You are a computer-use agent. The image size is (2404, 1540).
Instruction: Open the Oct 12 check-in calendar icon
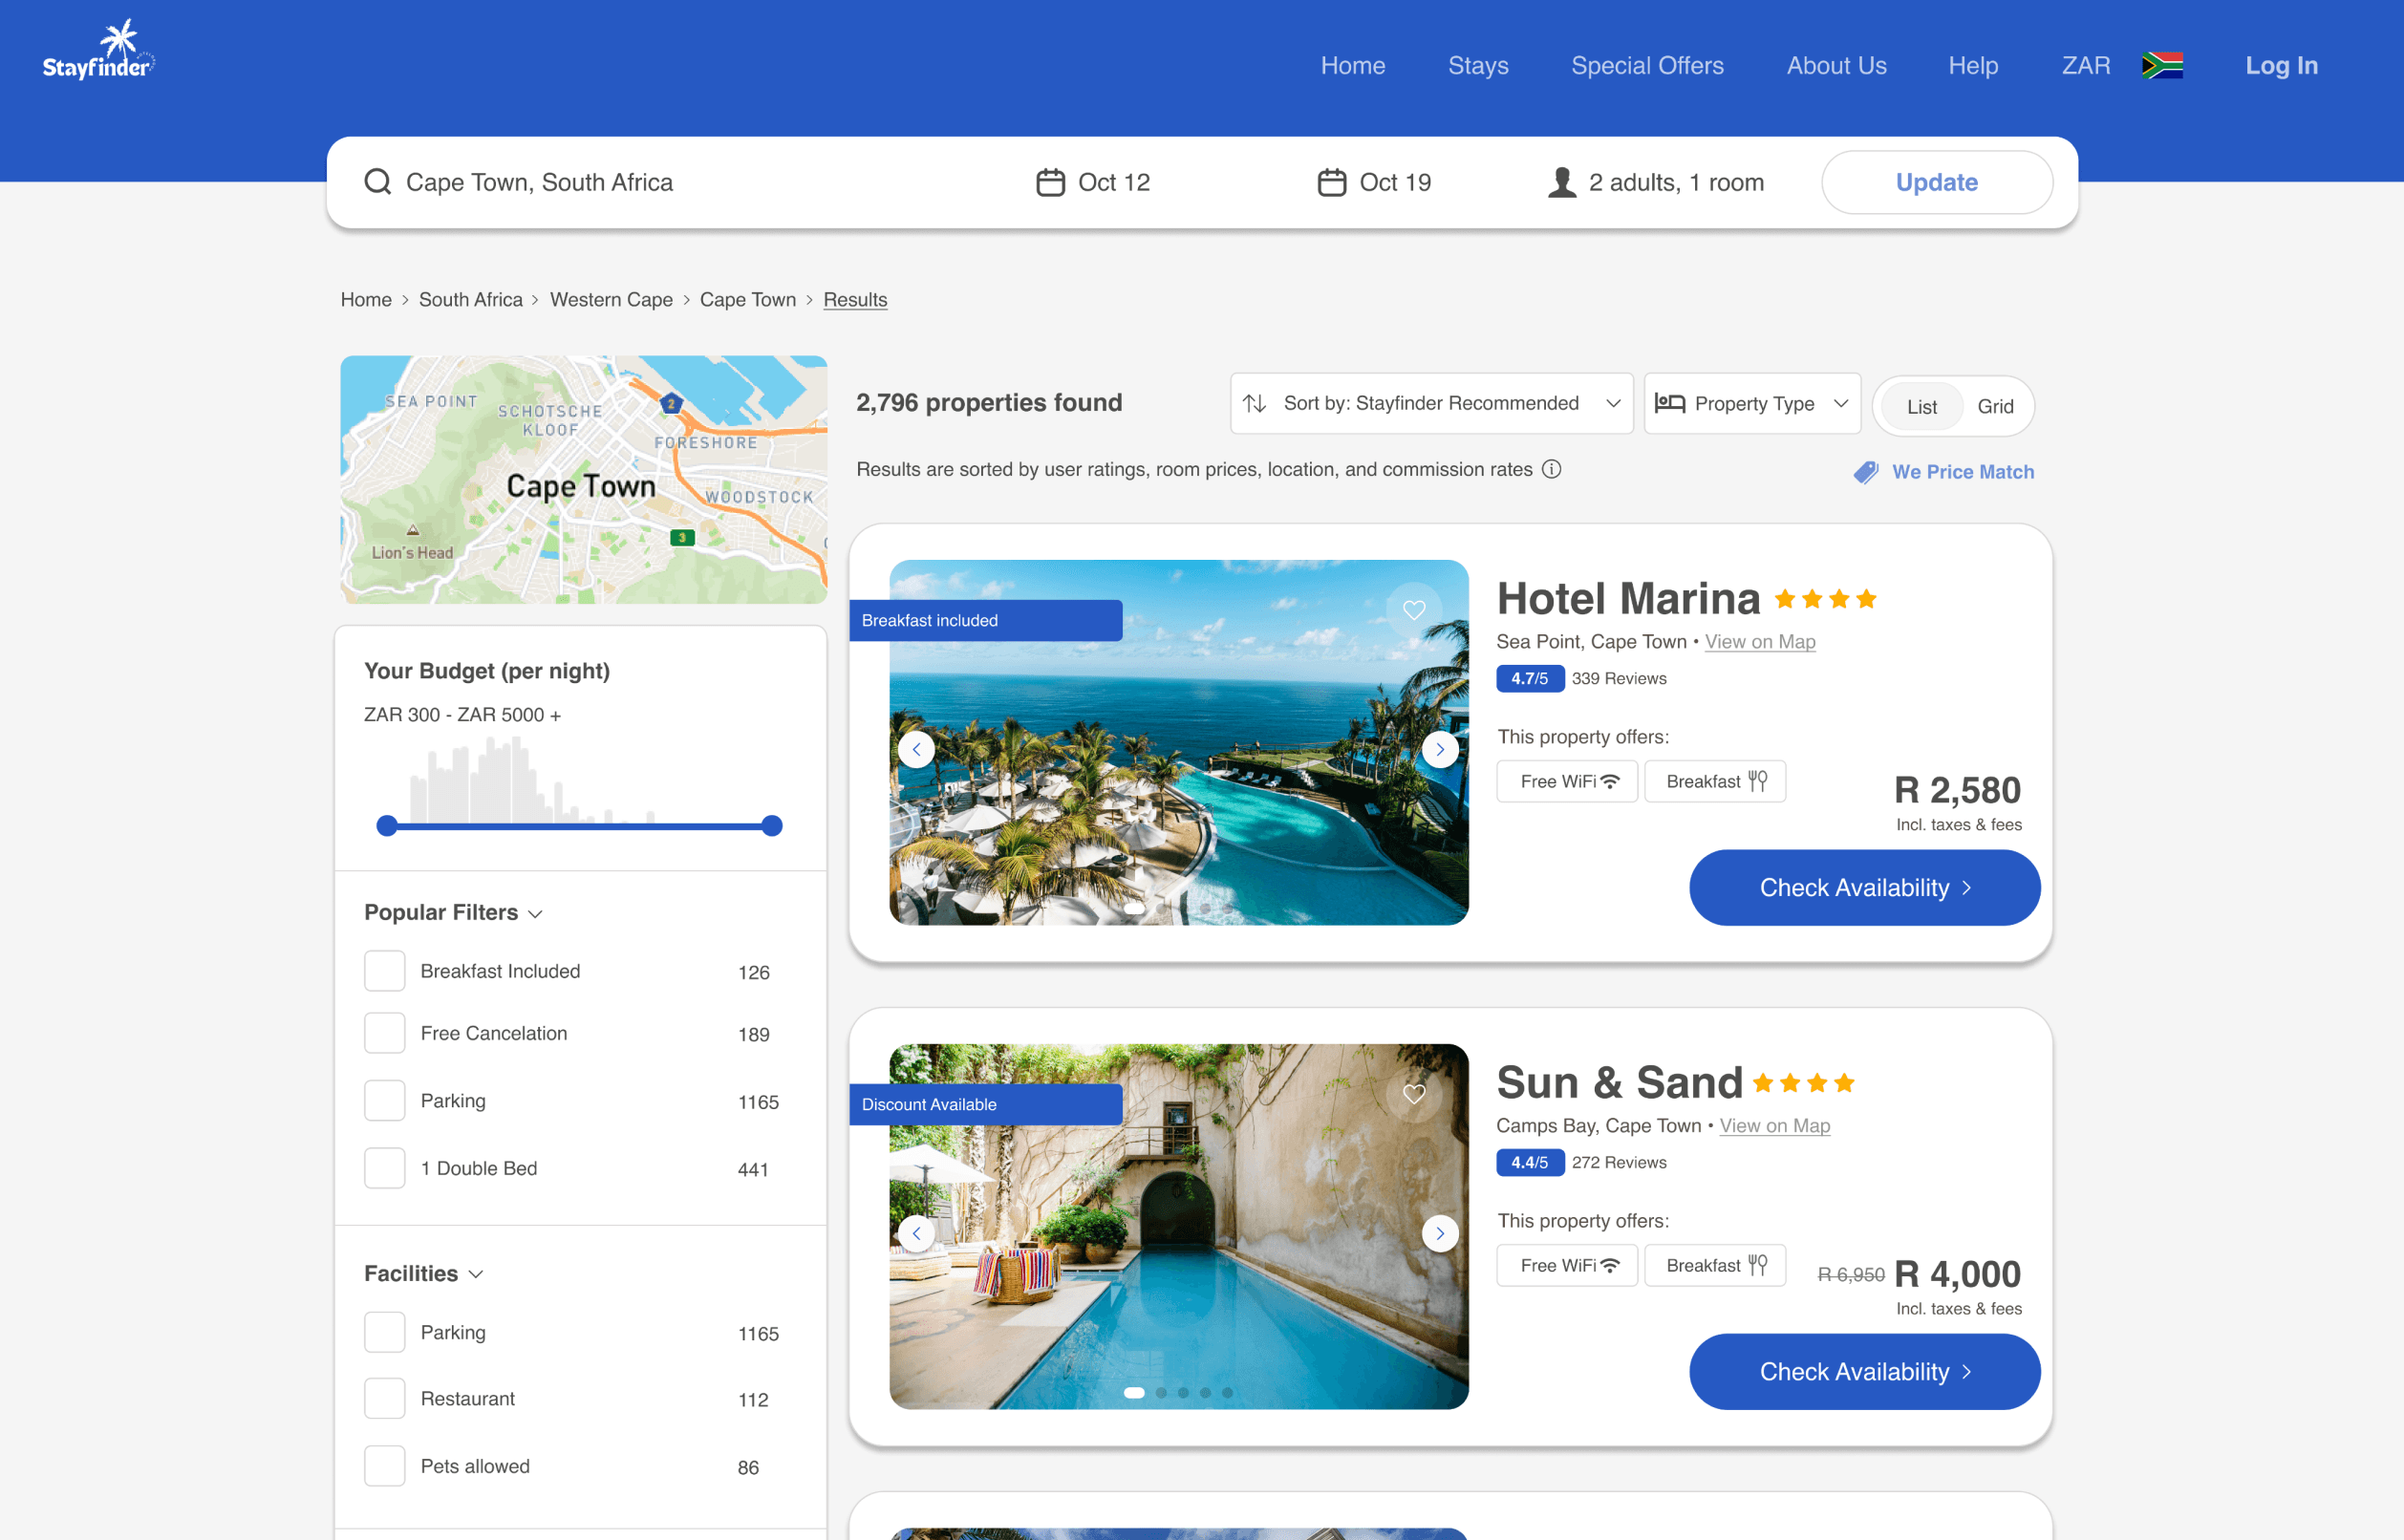click(x=1050, y=182)
